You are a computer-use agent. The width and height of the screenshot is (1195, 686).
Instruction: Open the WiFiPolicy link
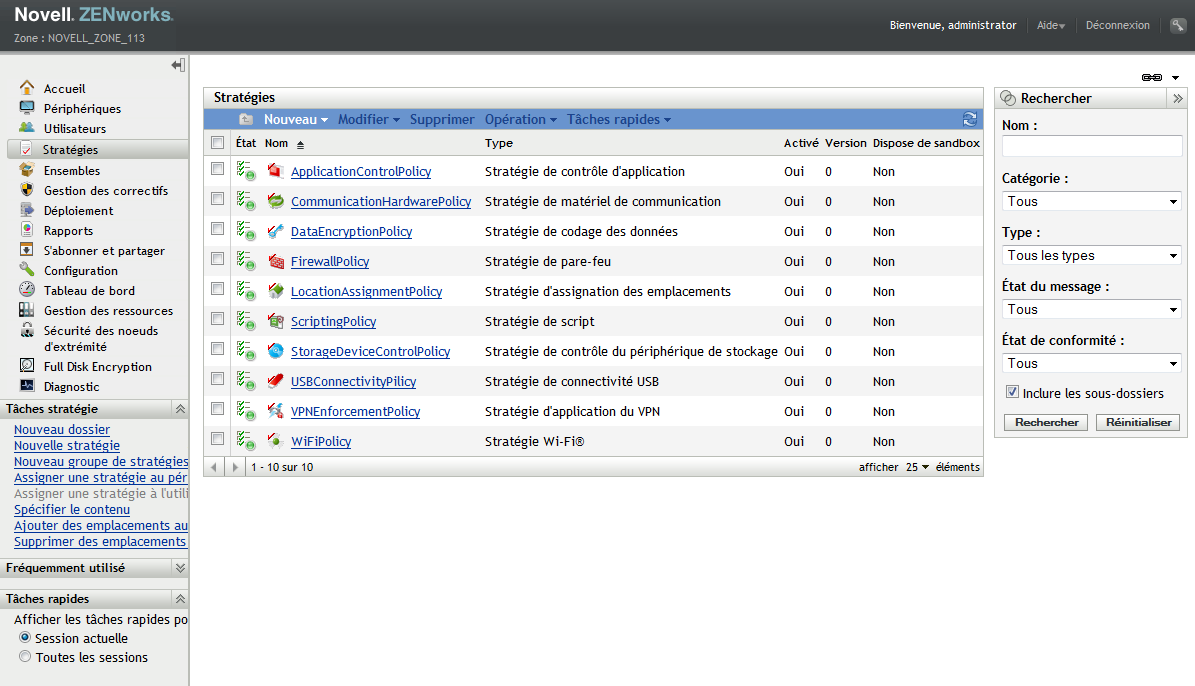click(321, 442)
